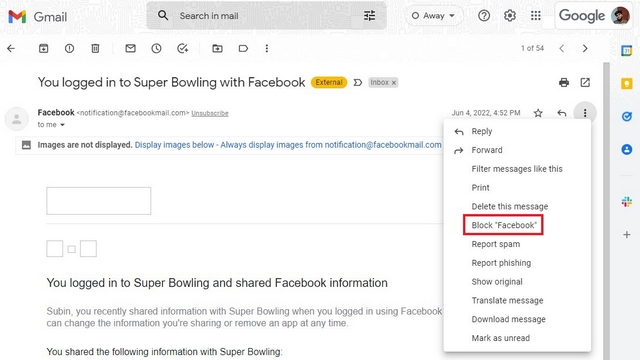Image resolution: width=640 pixels, height=360 pixels.
Task: Remove the Inbox label from the conversation
Action: [394, 83]
